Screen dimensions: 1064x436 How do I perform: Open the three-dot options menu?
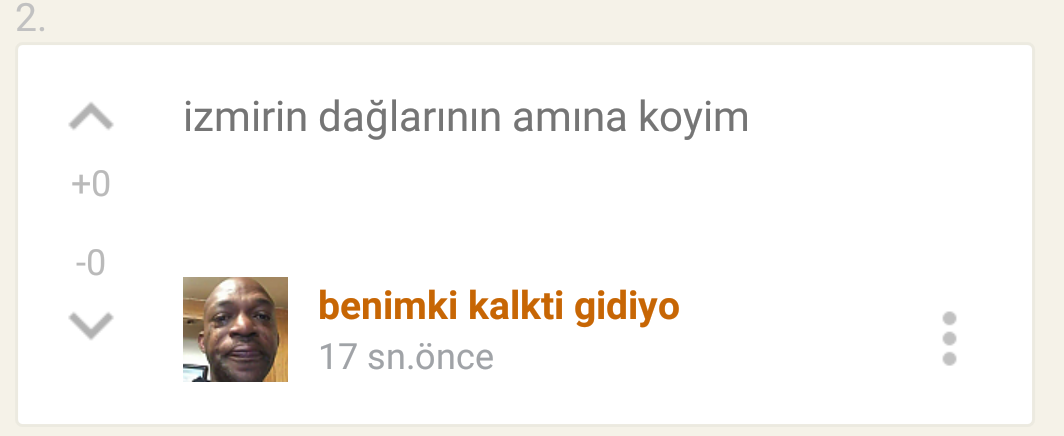point(949,338)
